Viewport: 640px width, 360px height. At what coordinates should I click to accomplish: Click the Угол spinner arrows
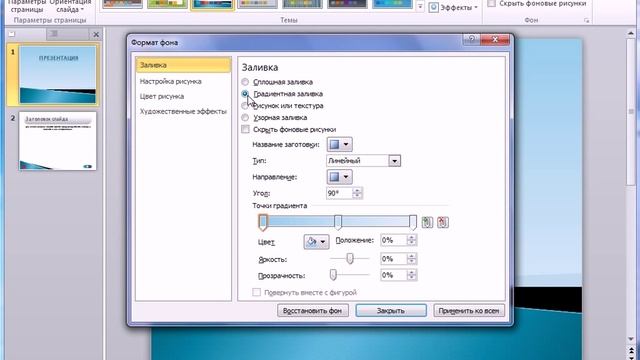click(357, 193)
